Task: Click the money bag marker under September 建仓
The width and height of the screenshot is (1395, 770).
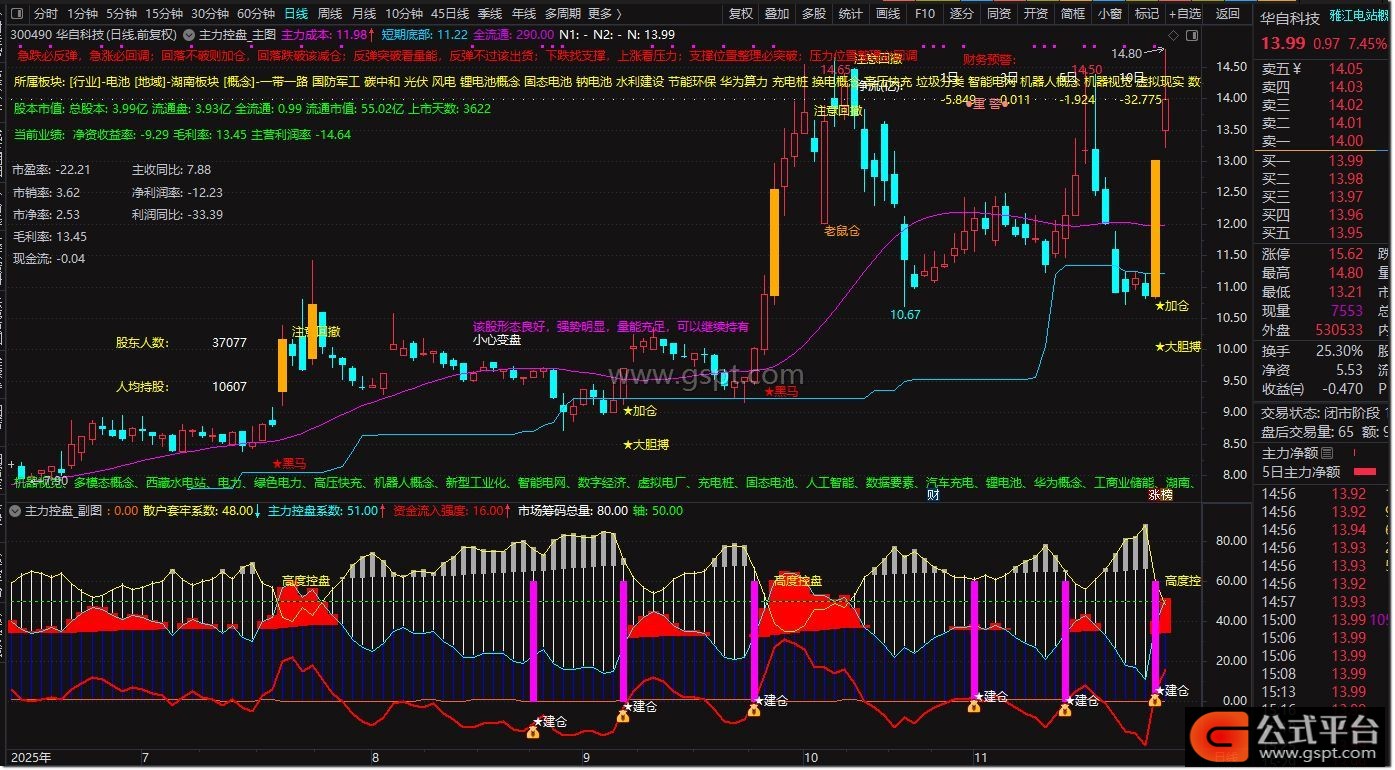Action: point(623,714)
